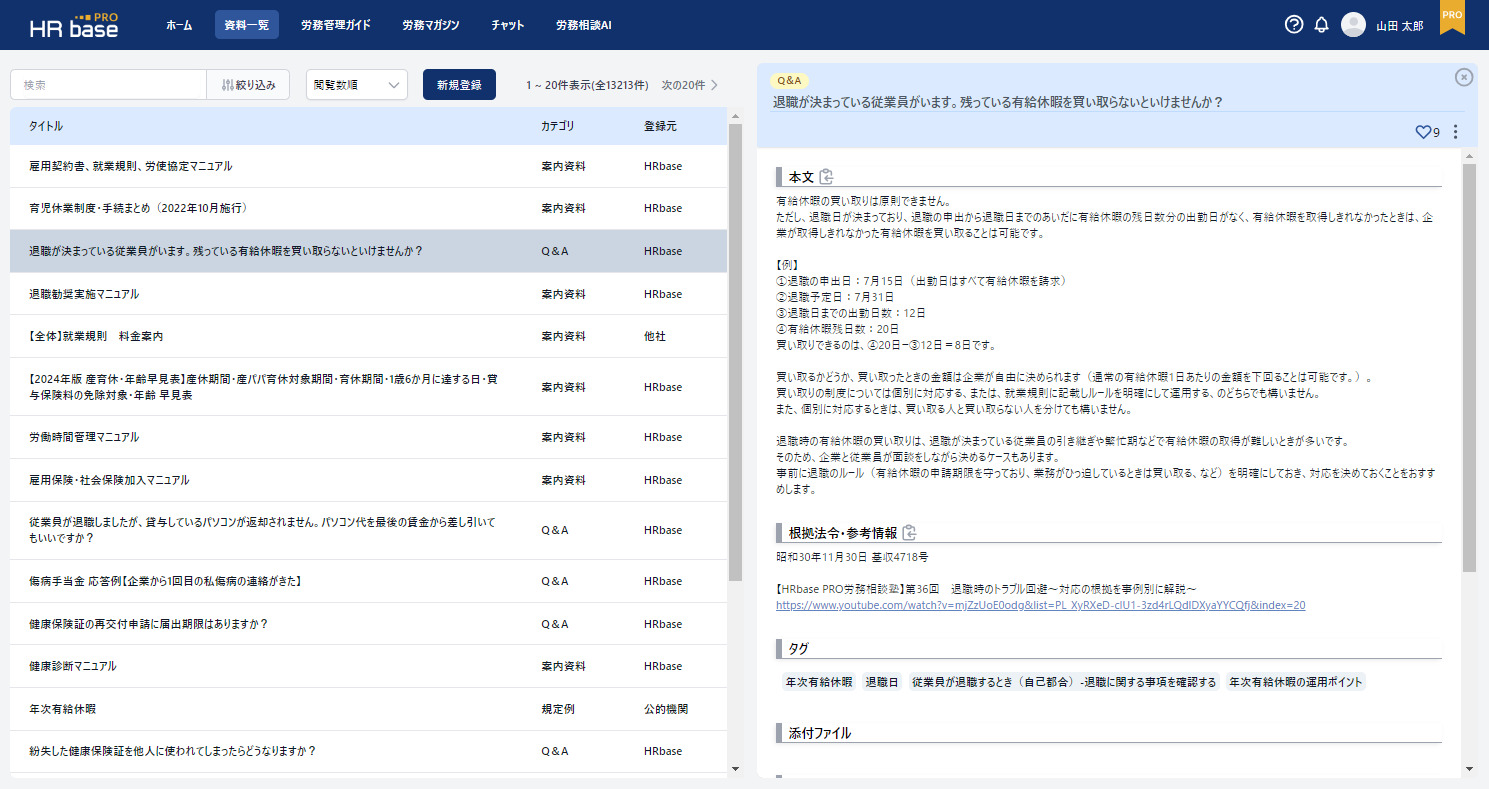
Task: Switch to the 労務相談AI tab
Action: tap(583, 25)
